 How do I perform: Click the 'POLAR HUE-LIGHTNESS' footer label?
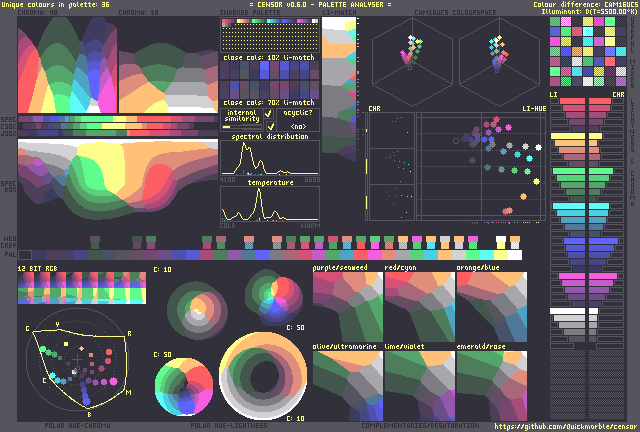(229, 426)
